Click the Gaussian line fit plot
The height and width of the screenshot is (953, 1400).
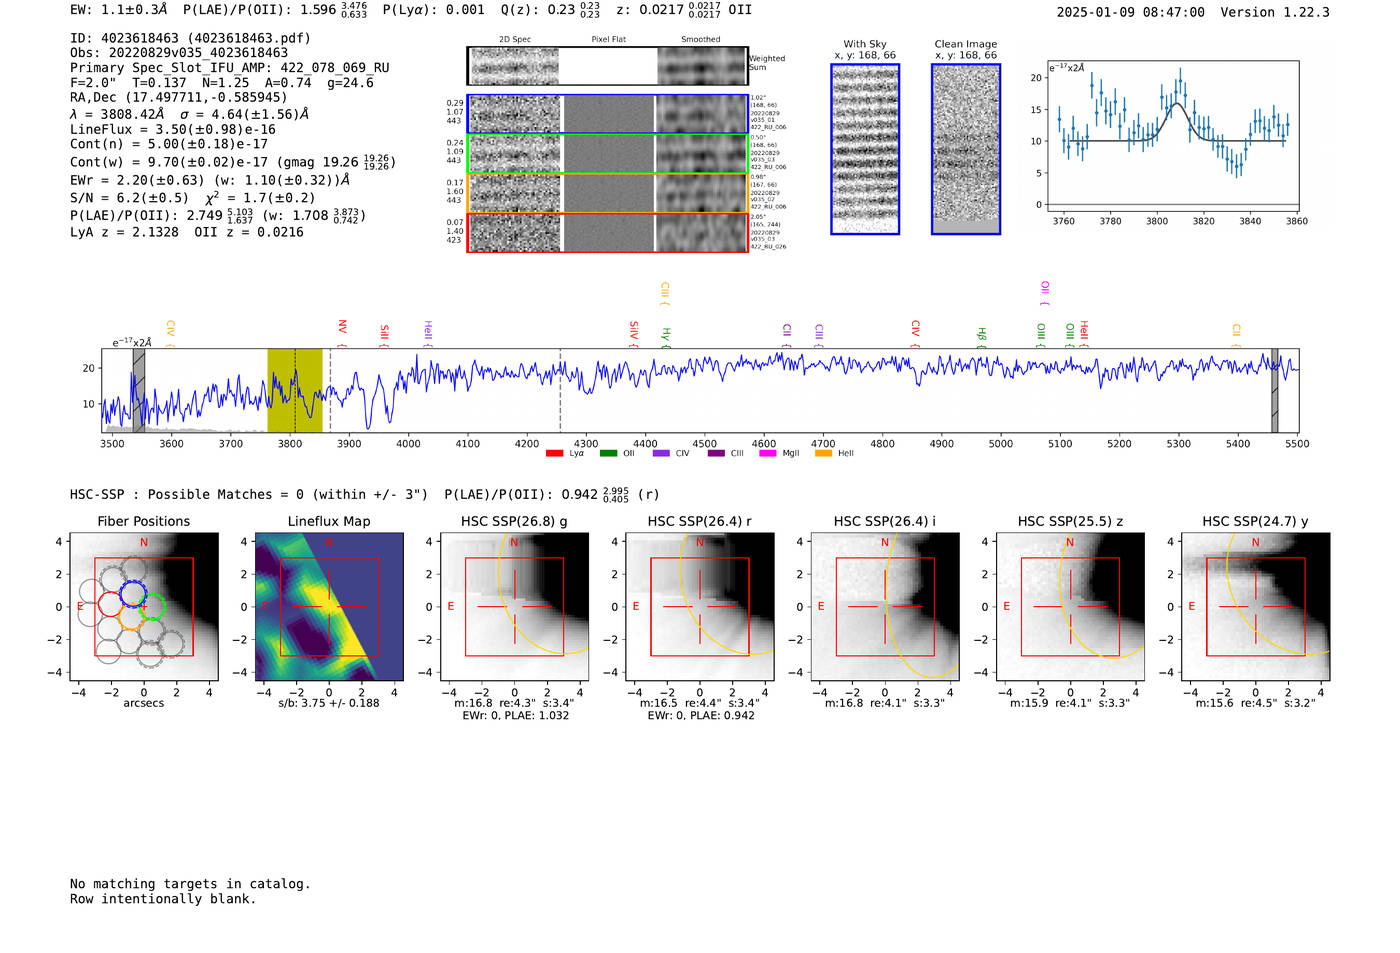click(x=1173, y=137)
